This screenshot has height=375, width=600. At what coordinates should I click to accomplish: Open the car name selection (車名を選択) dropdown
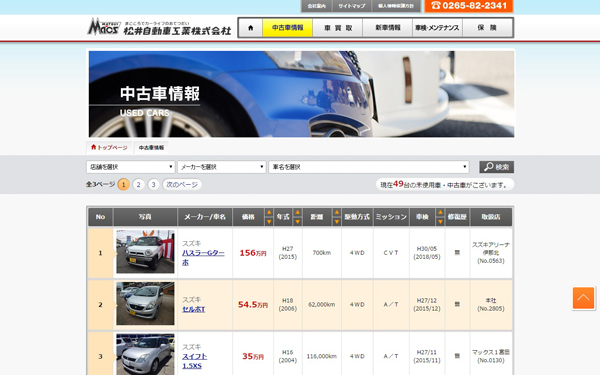coord(369,167)
